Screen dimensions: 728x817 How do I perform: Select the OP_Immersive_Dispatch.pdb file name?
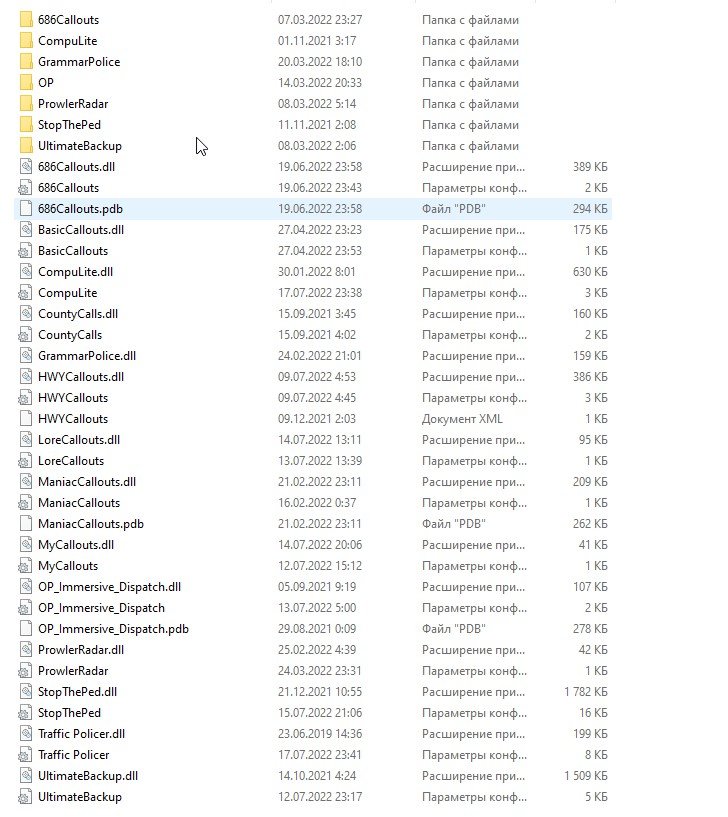pyautogui.click(x=113, y=629)
